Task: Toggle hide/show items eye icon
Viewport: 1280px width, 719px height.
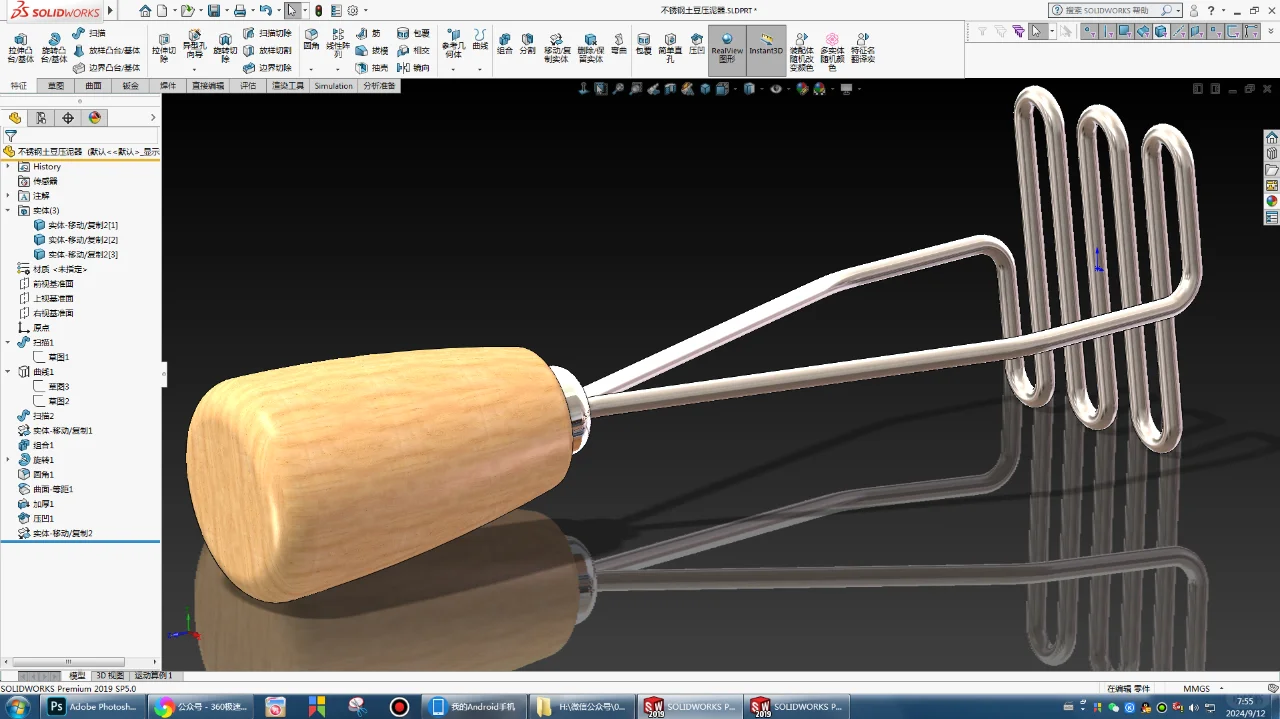Action: tap(775, 89)
